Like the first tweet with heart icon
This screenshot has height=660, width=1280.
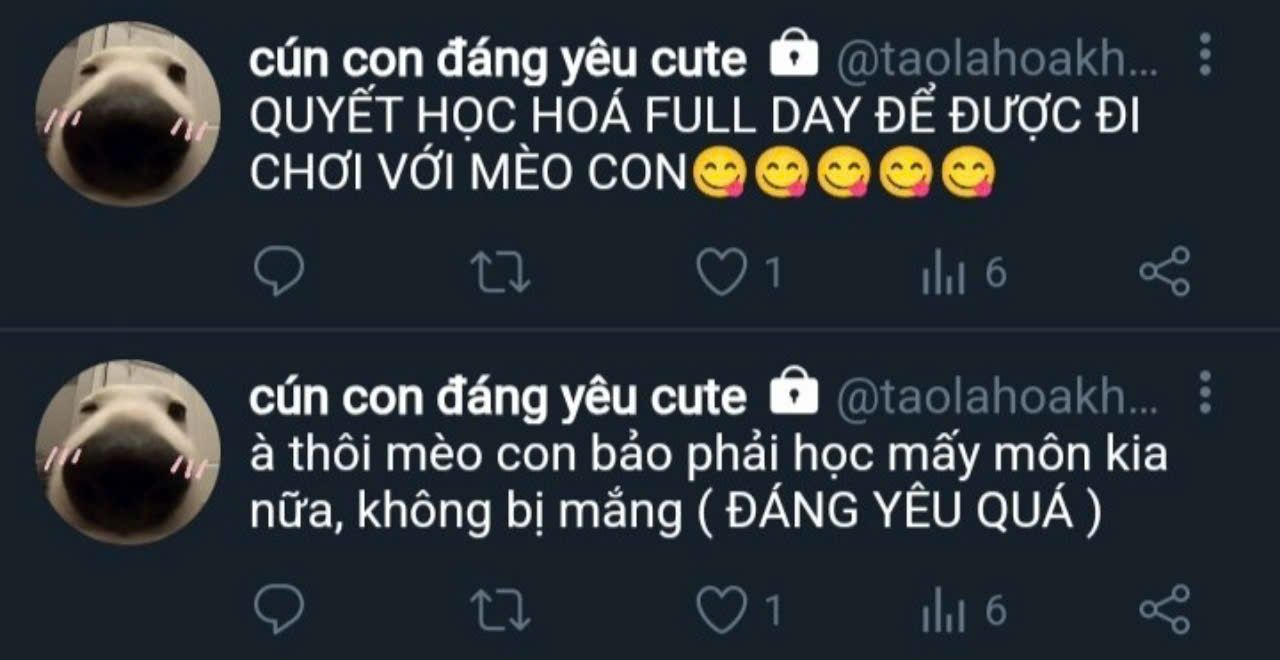[x=721, y=272]
